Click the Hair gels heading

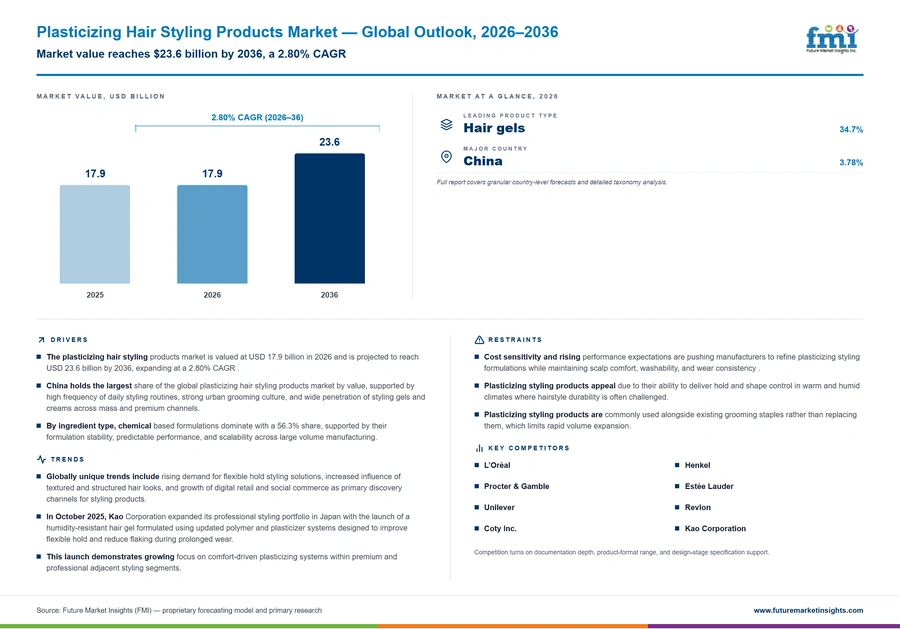pyautogui.click(x=494, y=128)
